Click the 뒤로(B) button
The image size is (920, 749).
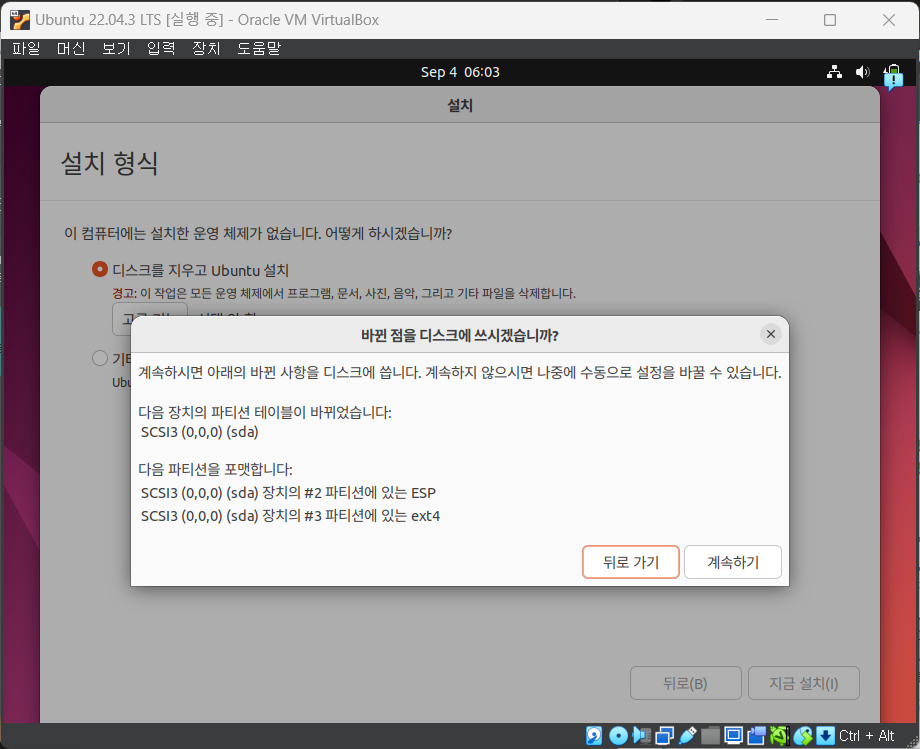point(685,683)
